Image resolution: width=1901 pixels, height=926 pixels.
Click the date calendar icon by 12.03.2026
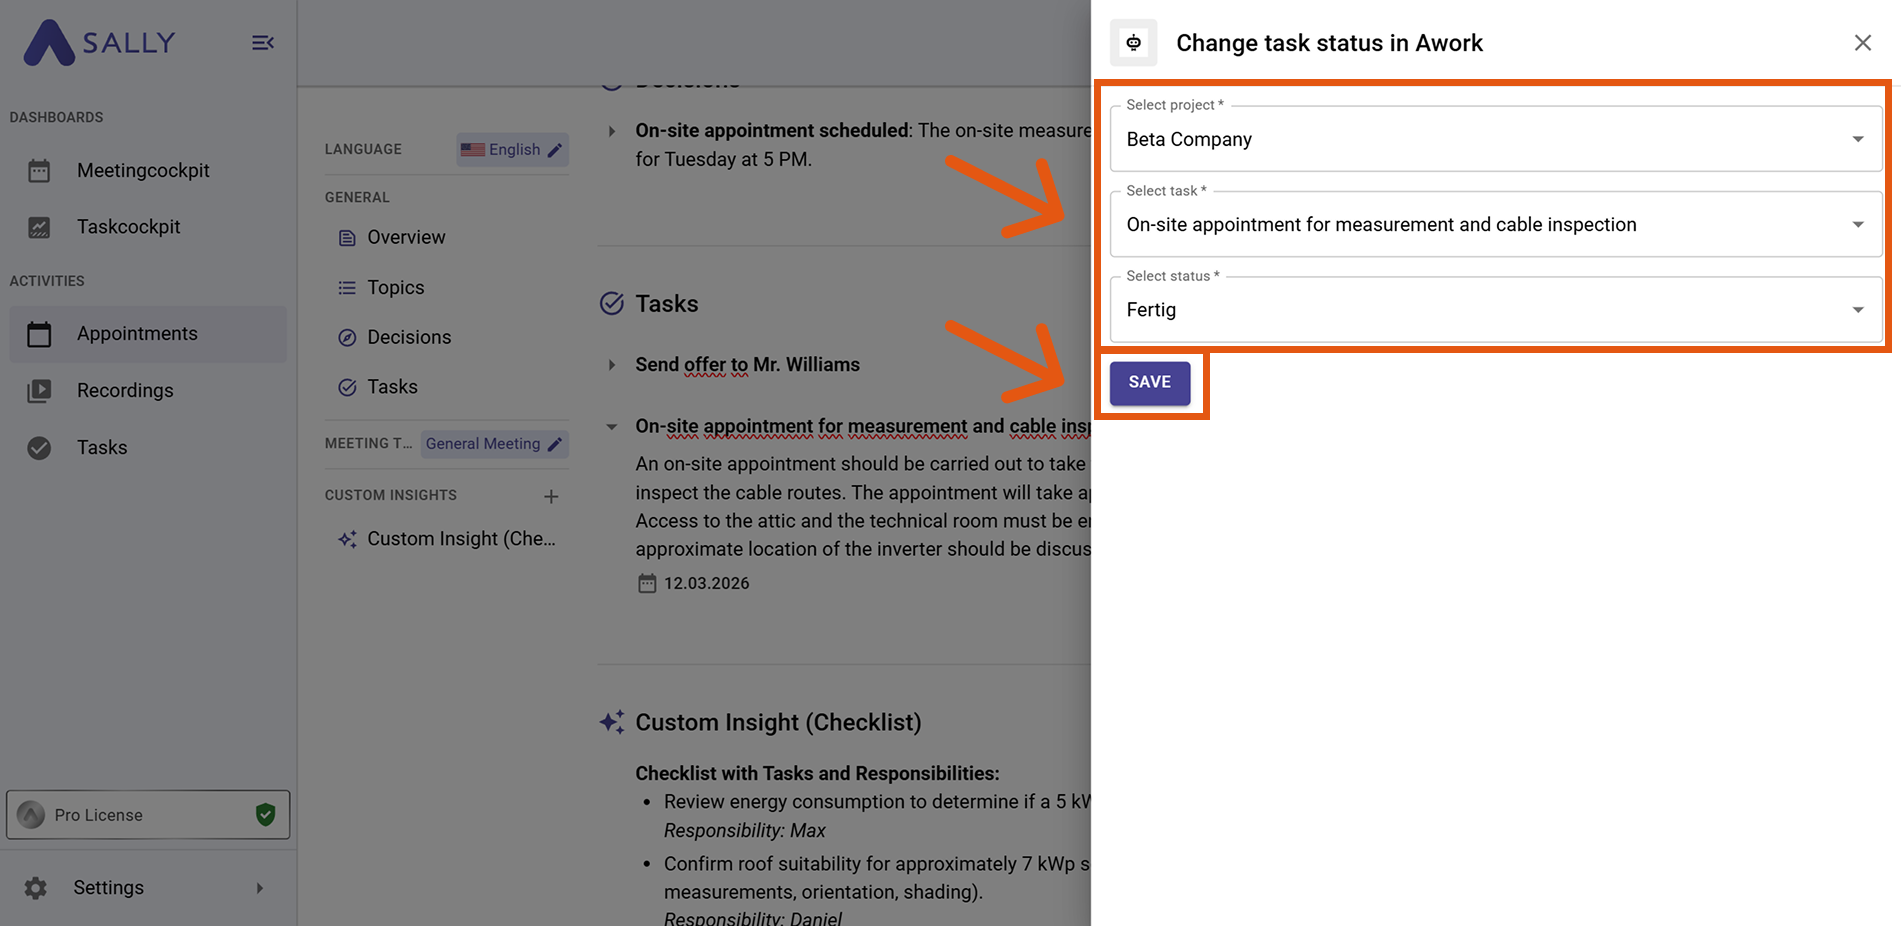pos(647,583)
